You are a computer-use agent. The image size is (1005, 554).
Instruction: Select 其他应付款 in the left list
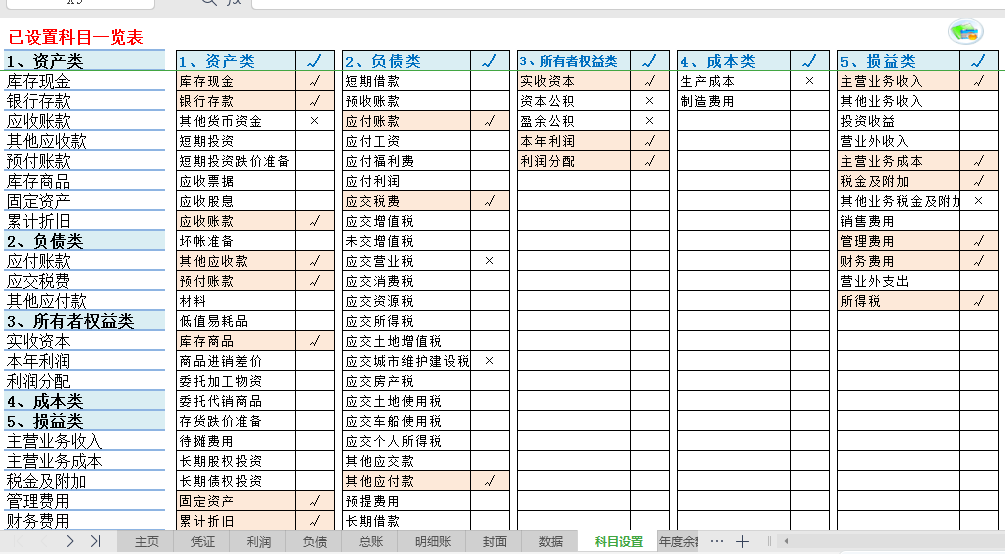[x=85, y=301]
